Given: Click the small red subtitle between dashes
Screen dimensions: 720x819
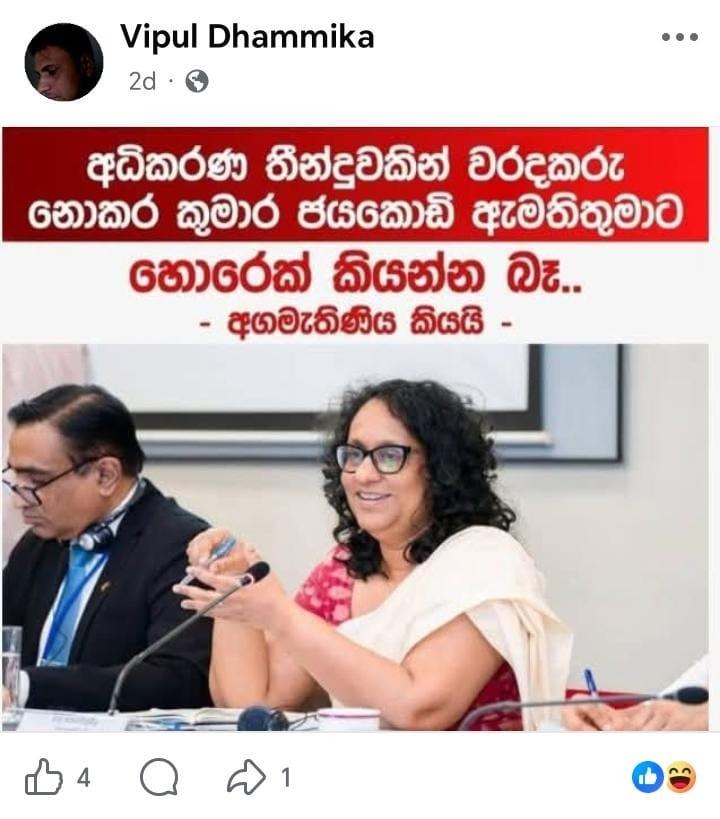Looking at the screenshot, I should (355, 323).
